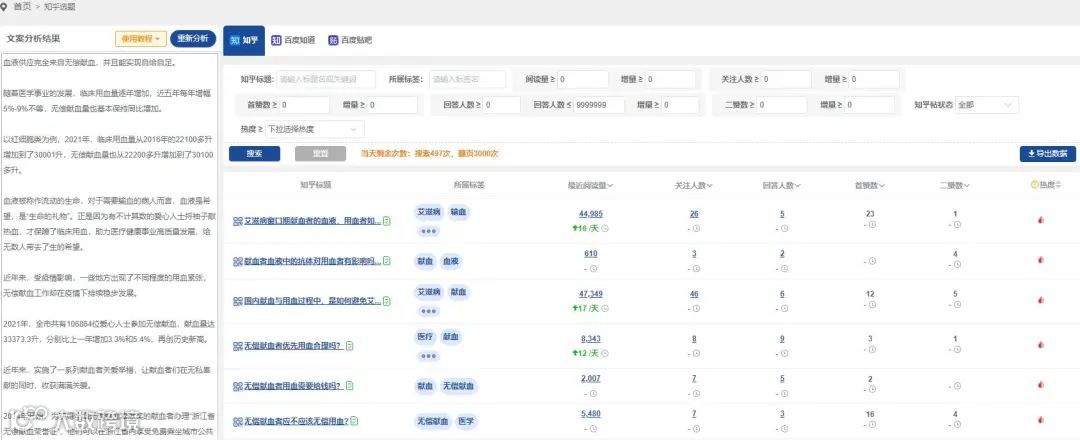Focus the 首赞数 ≥ input field

click(306, 105)
